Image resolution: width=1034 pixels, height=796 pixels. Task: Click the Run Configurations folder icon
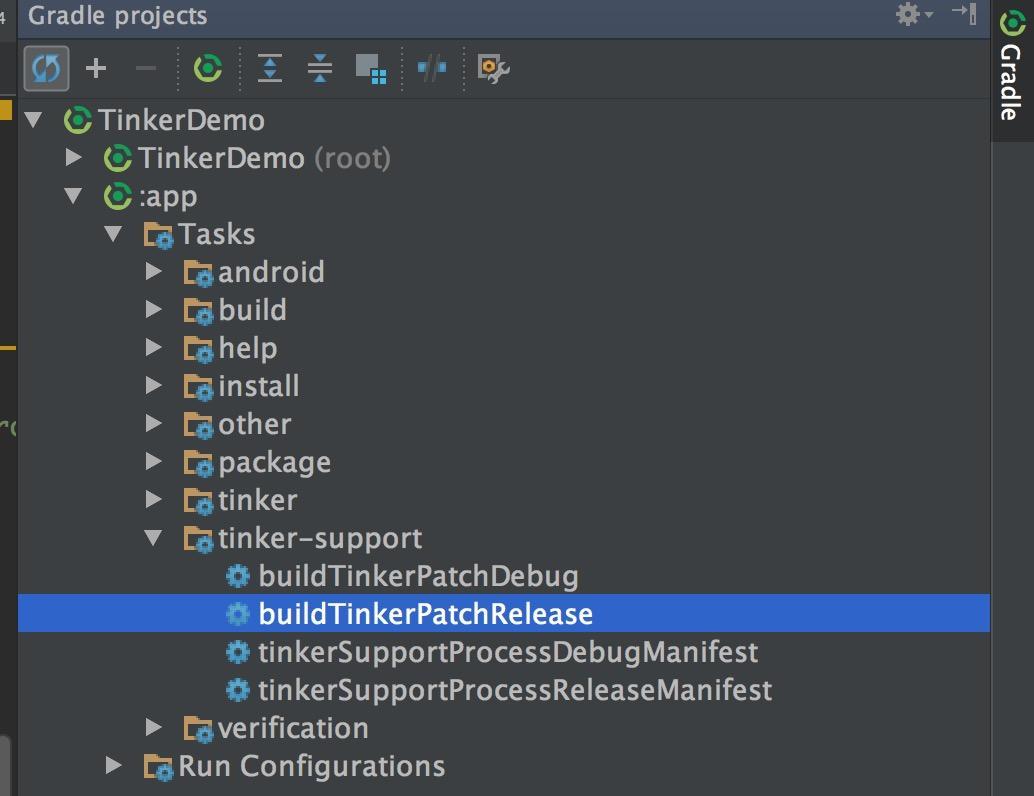click(x=158, y=768)
